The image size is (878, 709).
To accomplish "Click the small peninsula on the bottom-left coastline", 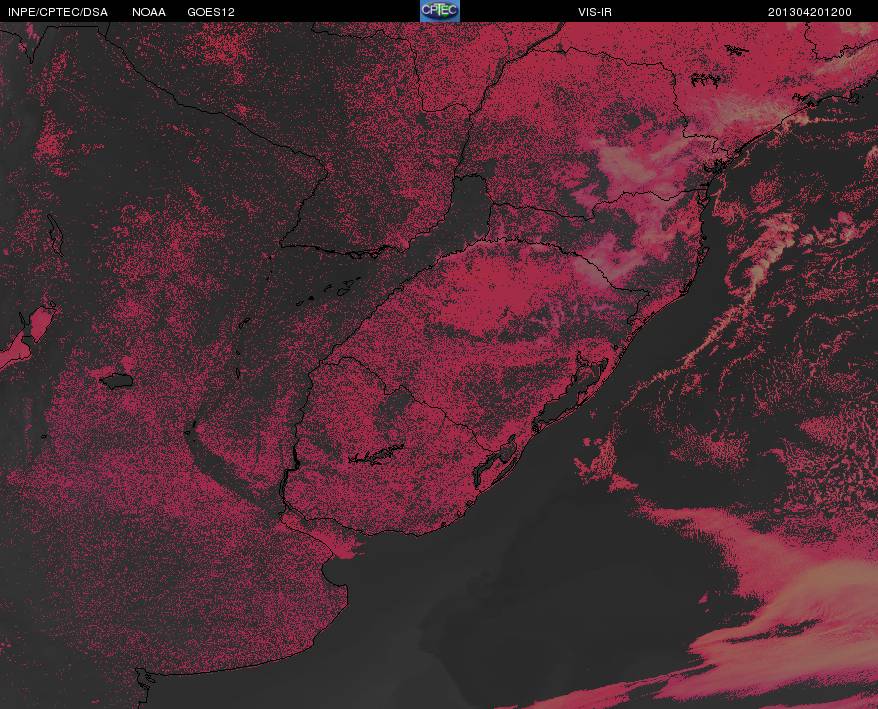I will click(x=144, y=679).
